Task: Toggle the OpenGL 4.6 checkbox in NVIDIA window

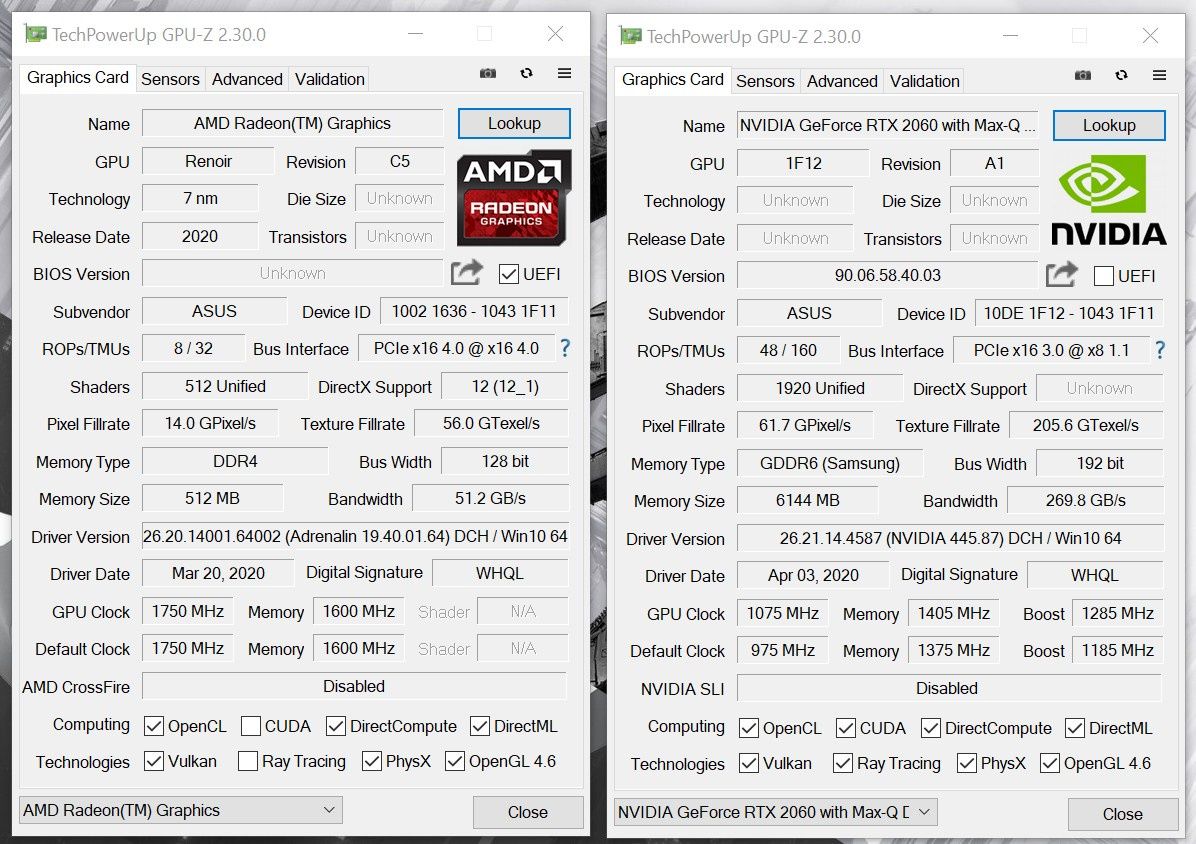Action: click(x=1050, y=763)
